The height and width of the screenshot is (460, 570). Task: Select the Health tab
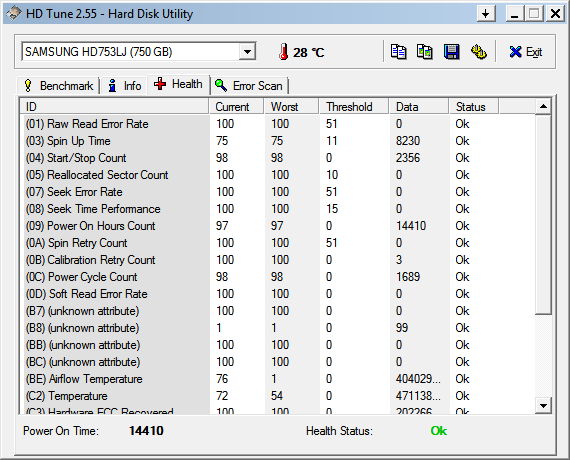[178, 84]
